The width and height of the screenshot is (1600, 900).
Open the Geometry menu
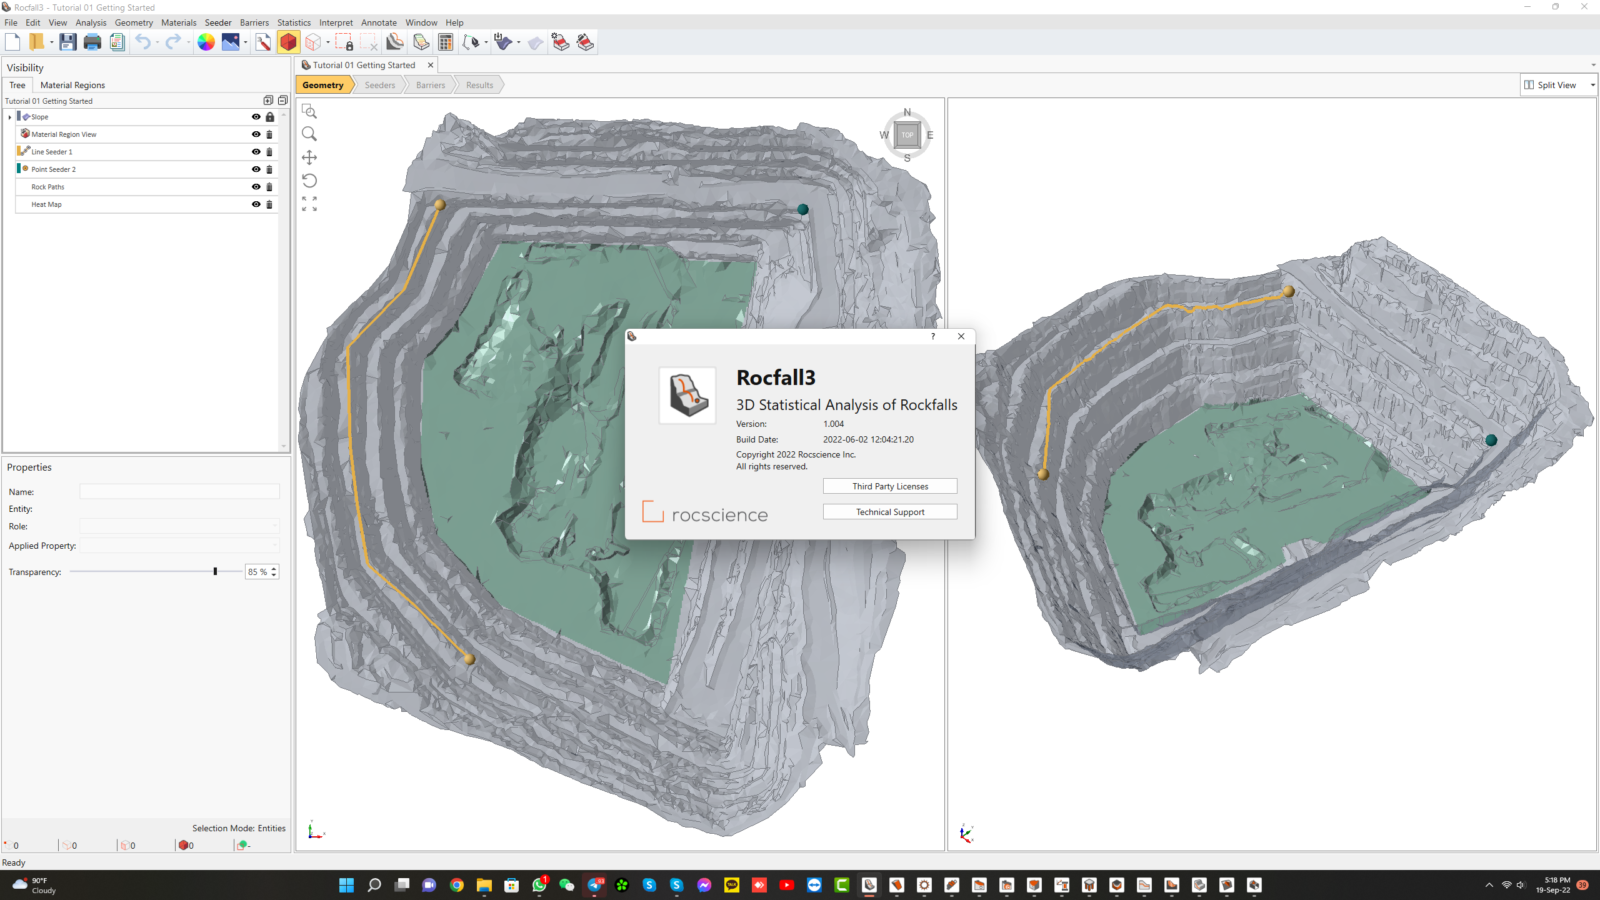tap(134, 22)
